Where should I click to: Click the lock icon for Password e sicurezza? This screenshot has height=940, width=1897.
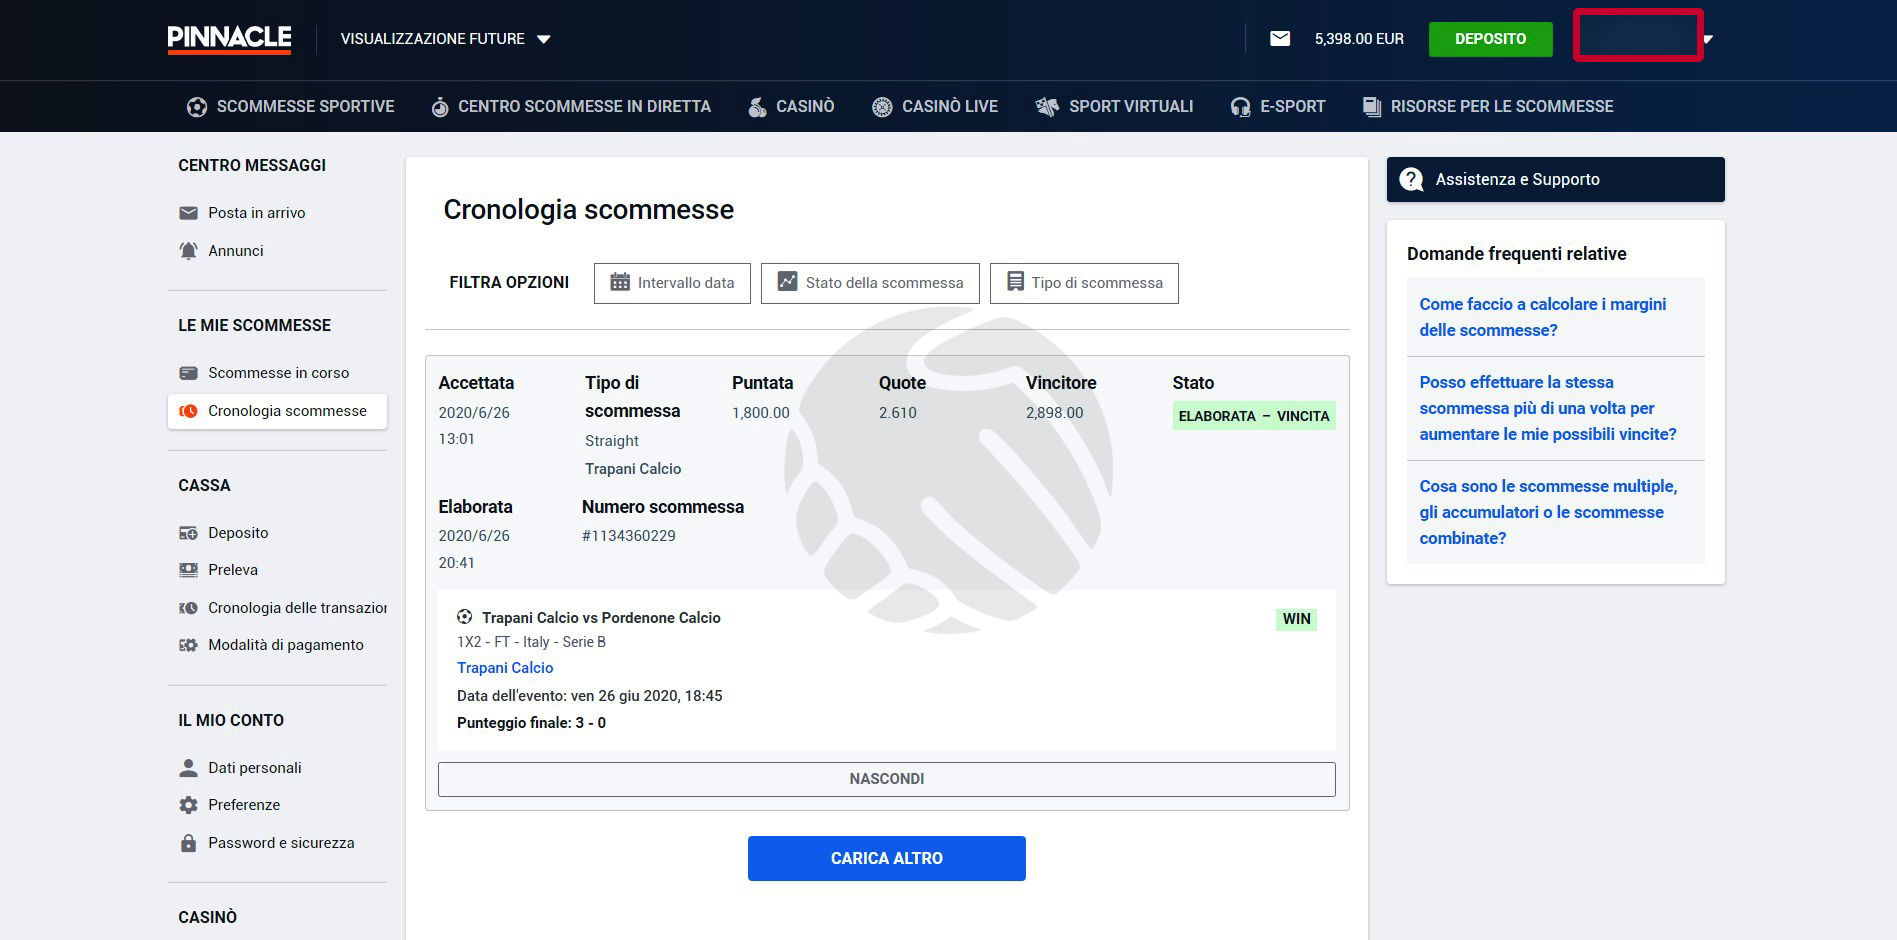tap(188, 843)
